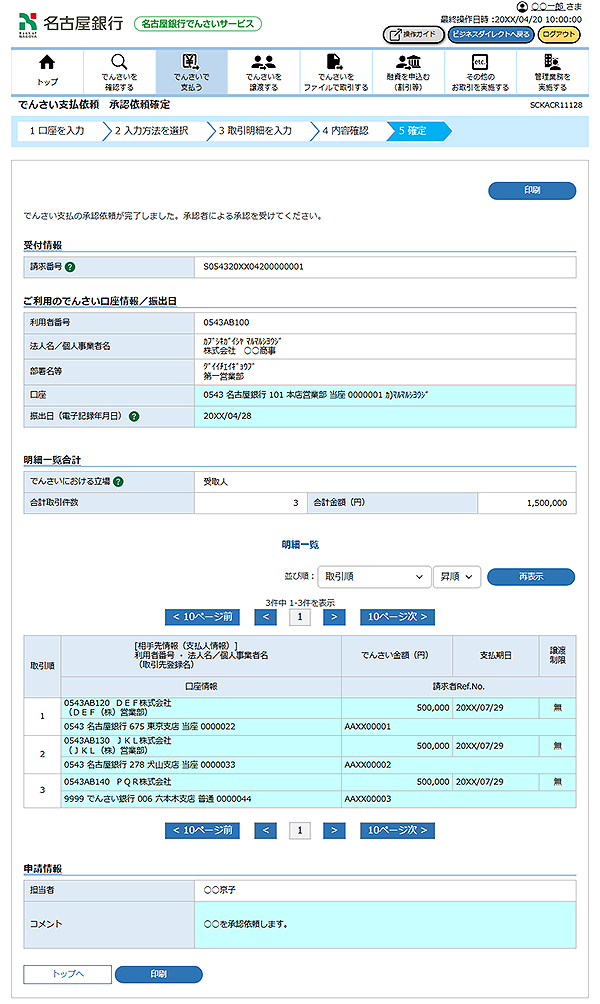Go to ビジネスダイレクトへ戻る
This screenshot has width=600, height=1004.
click(490, 34)
